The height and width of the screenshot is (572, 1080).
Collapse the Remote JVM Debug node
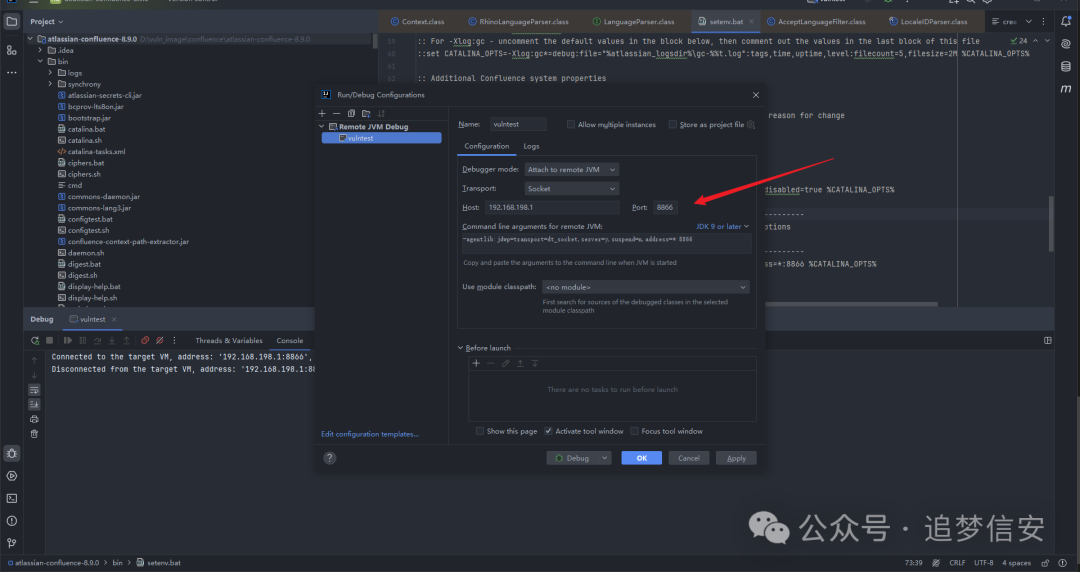(321, 127)
